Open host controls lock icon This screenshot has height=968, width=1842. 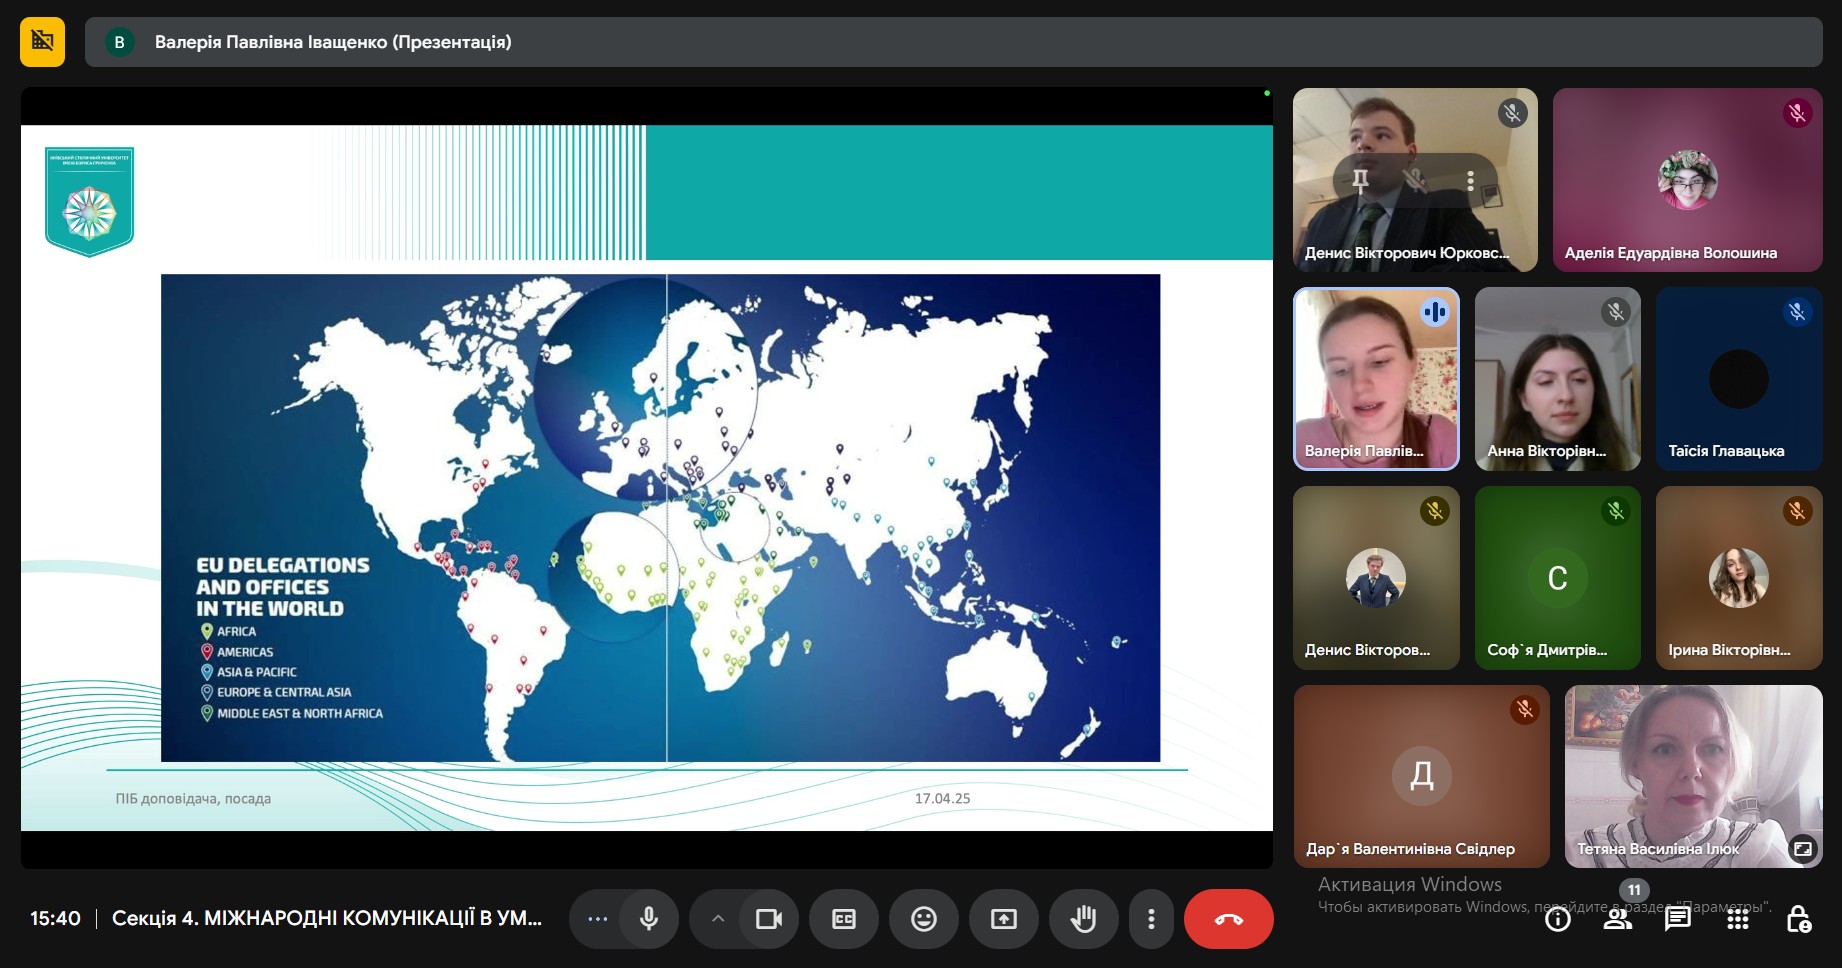tap(1798, 919)
